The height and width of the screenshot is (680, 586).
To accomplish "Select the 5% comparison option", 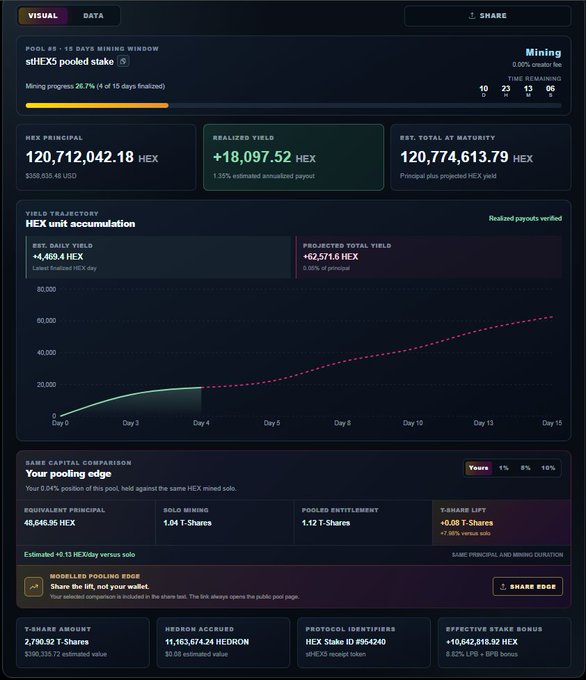I will (525, 468).
